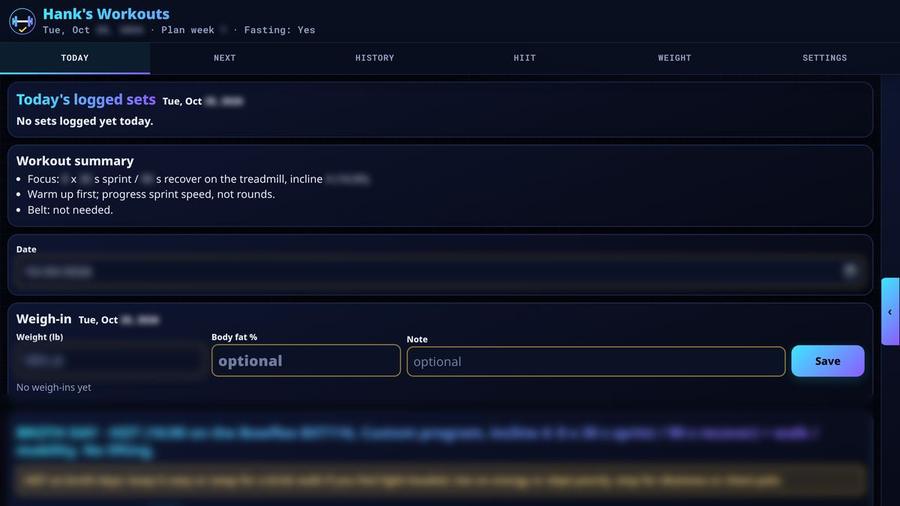Open the WEIGHT tab

674,58
